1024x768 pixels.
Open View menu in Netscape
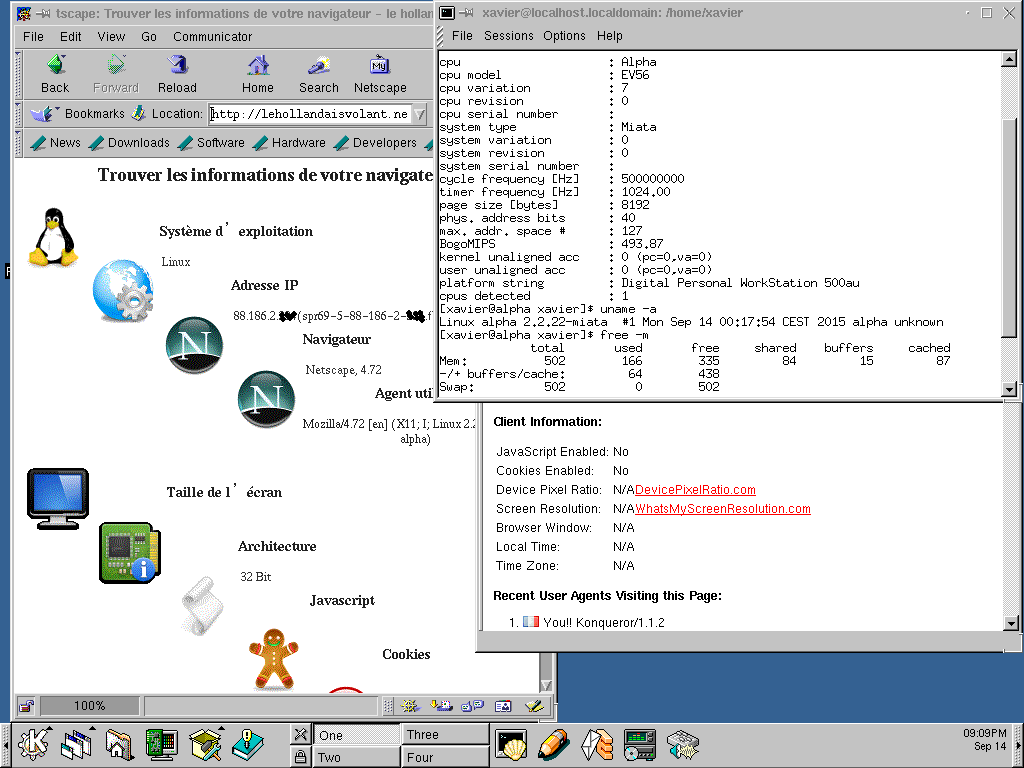click(x=111, y=37)
